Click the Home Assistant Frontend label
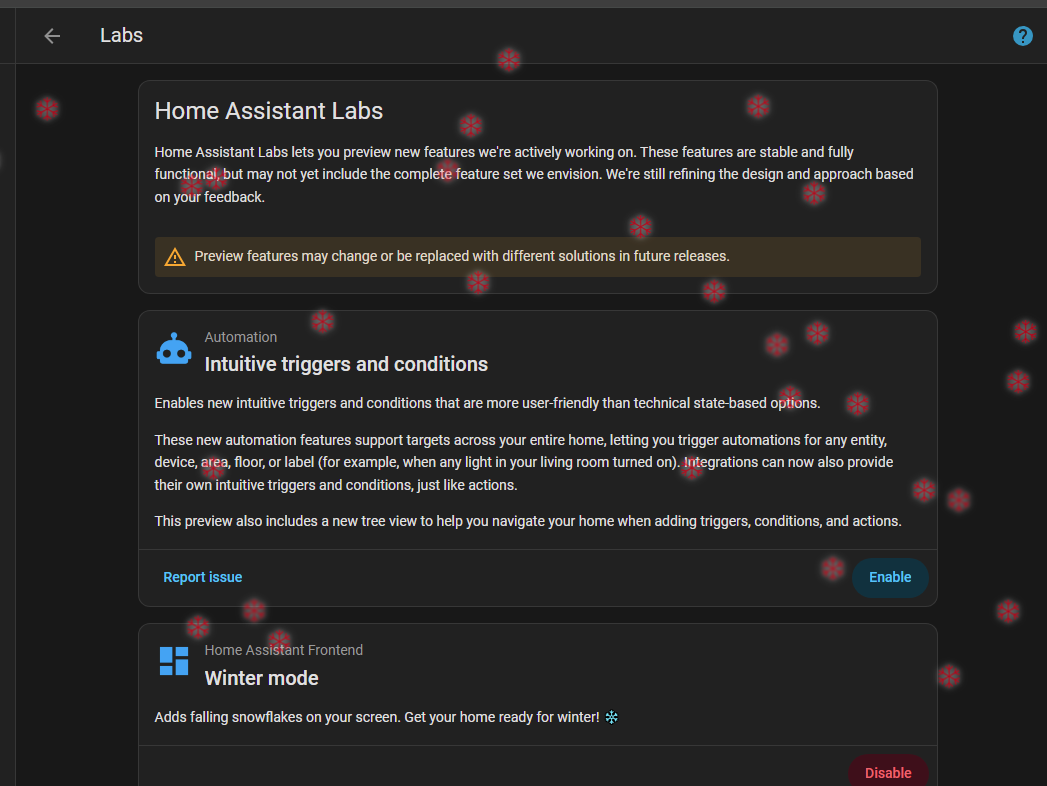Screen dimensions: 1047x786 284,650
